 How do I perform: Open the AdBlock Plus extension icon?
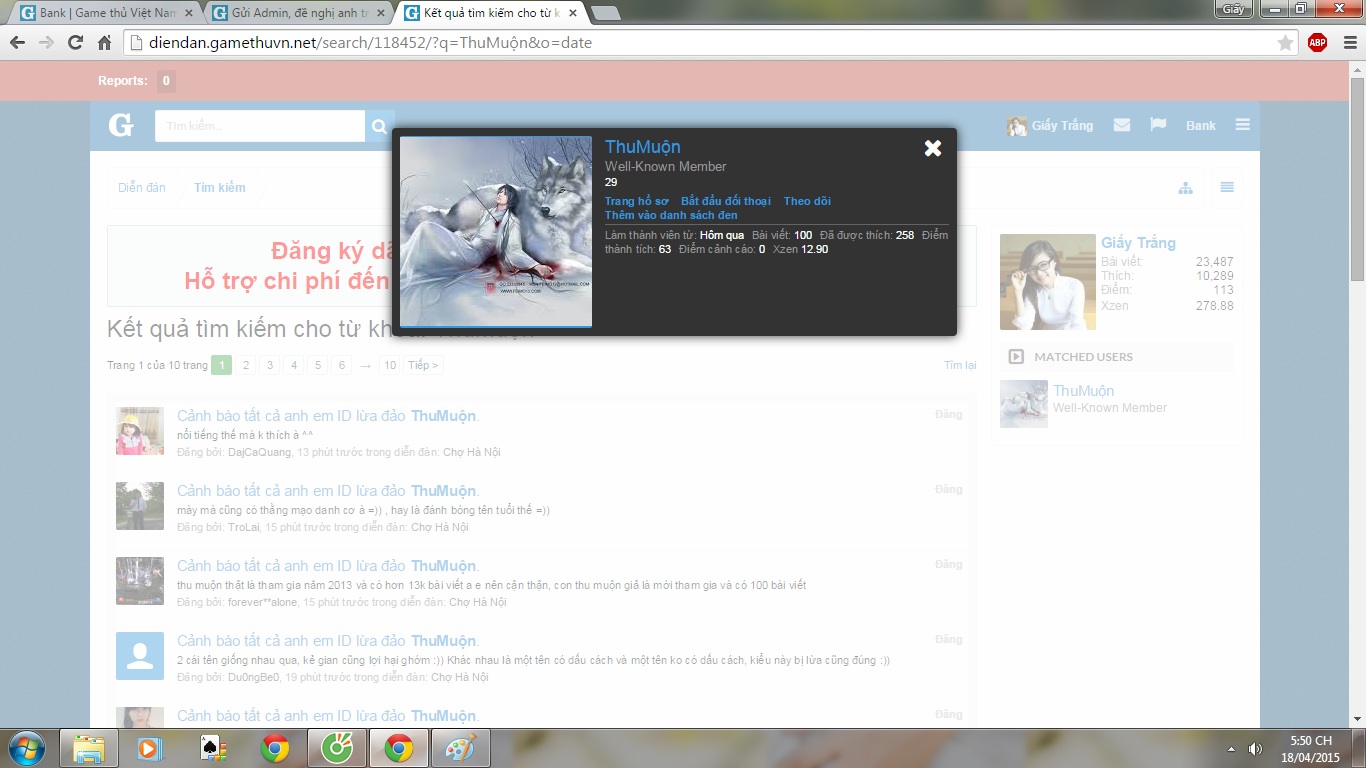1317,42
